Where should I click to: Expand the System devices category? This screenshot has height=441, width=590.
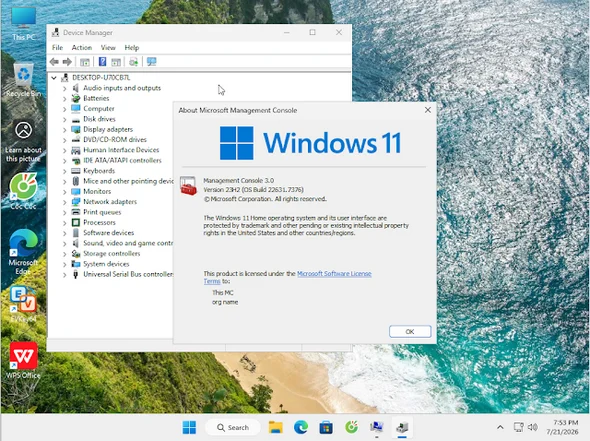point(64,265)
